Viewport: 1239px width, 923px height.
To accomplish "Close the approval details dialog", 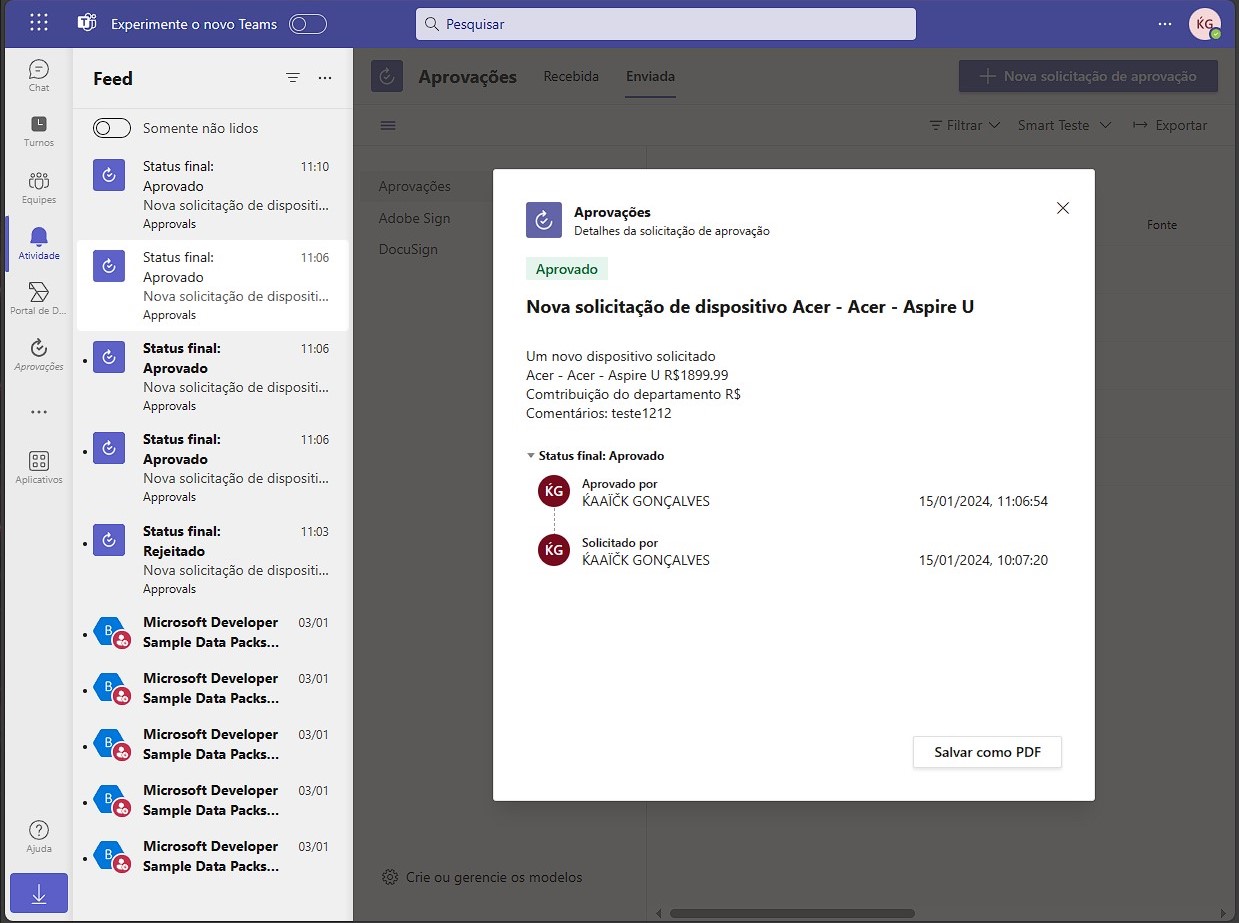I will pos(1063,208).
